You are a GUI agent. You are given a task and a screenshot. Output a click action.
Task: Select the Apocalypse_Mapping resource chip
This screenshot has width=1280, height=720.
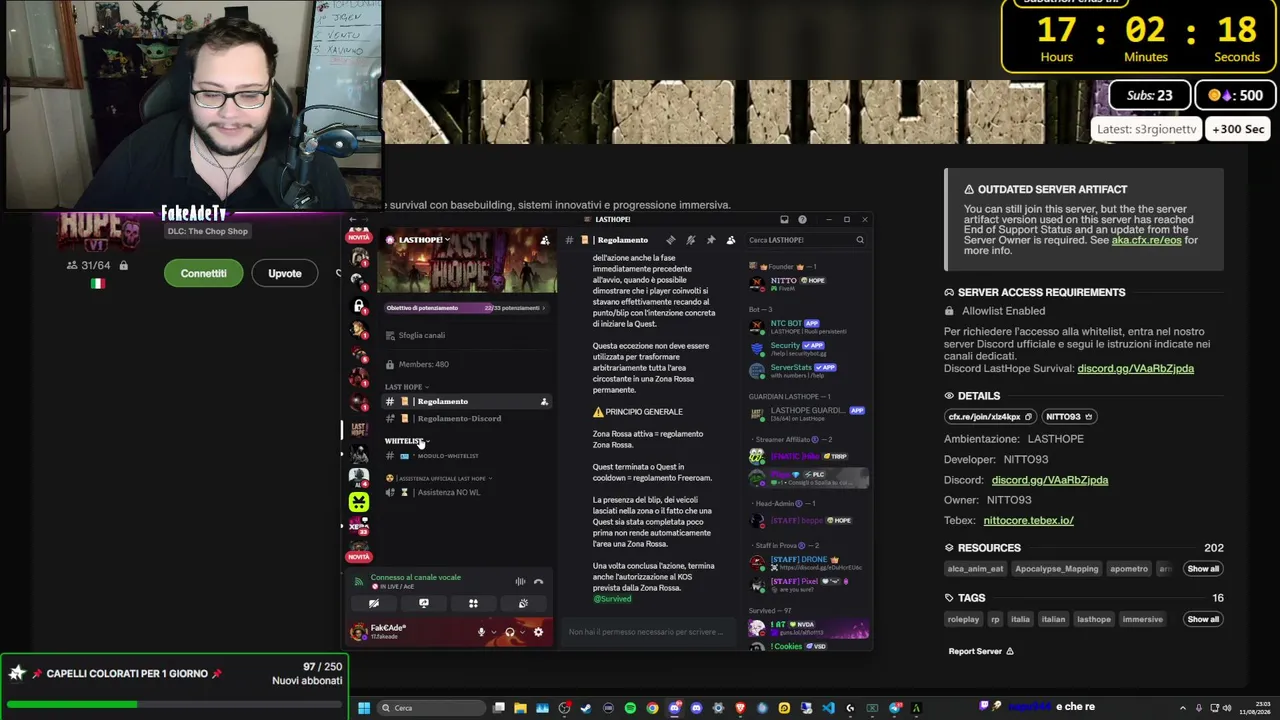click(1056, 569)
